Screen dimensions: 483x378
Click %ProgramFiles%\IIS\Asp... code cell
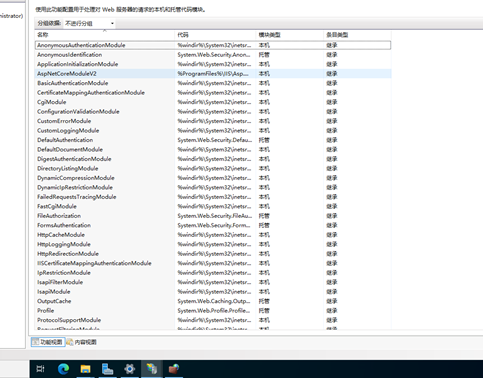(x=213, y=74)
